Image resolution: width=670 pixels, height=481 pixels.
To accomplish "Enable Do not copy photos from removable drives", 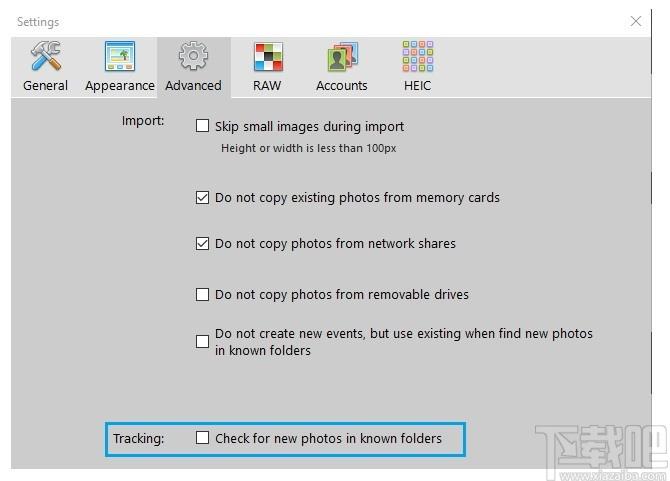I will (203, 295).
